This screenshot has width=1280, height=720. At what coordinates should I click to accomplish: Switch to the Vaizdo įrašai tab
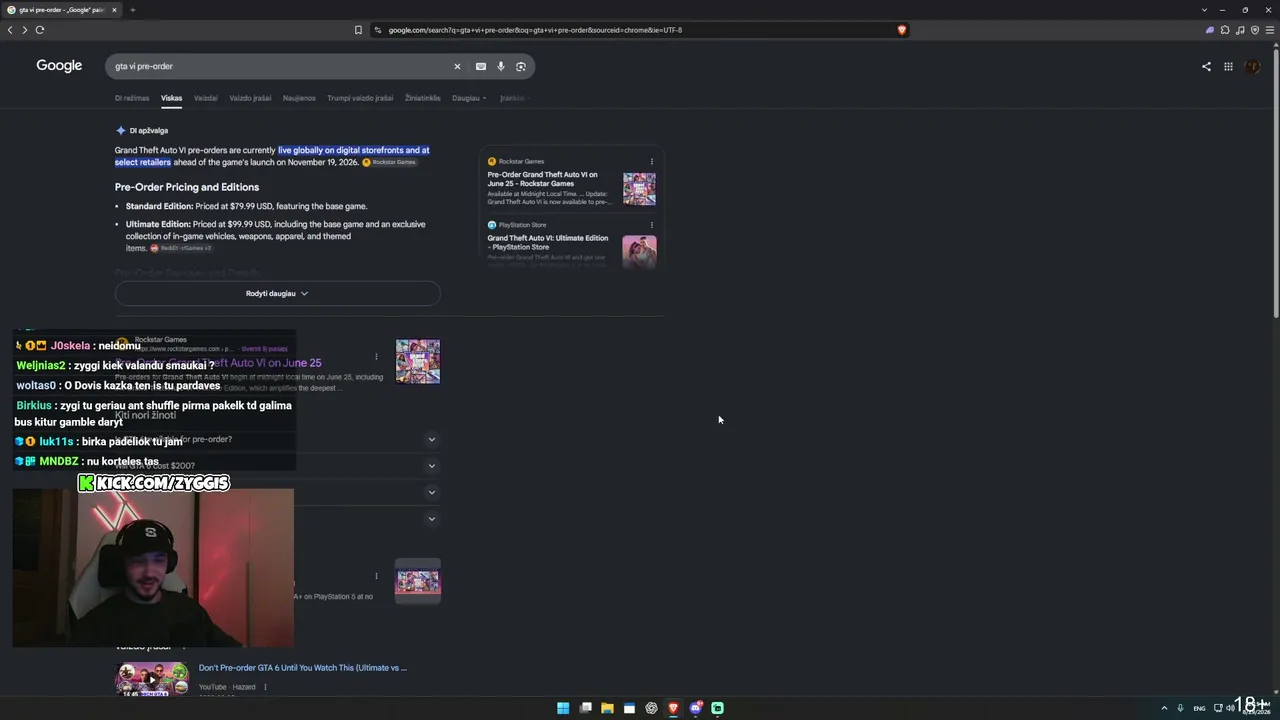pos(250,98)
